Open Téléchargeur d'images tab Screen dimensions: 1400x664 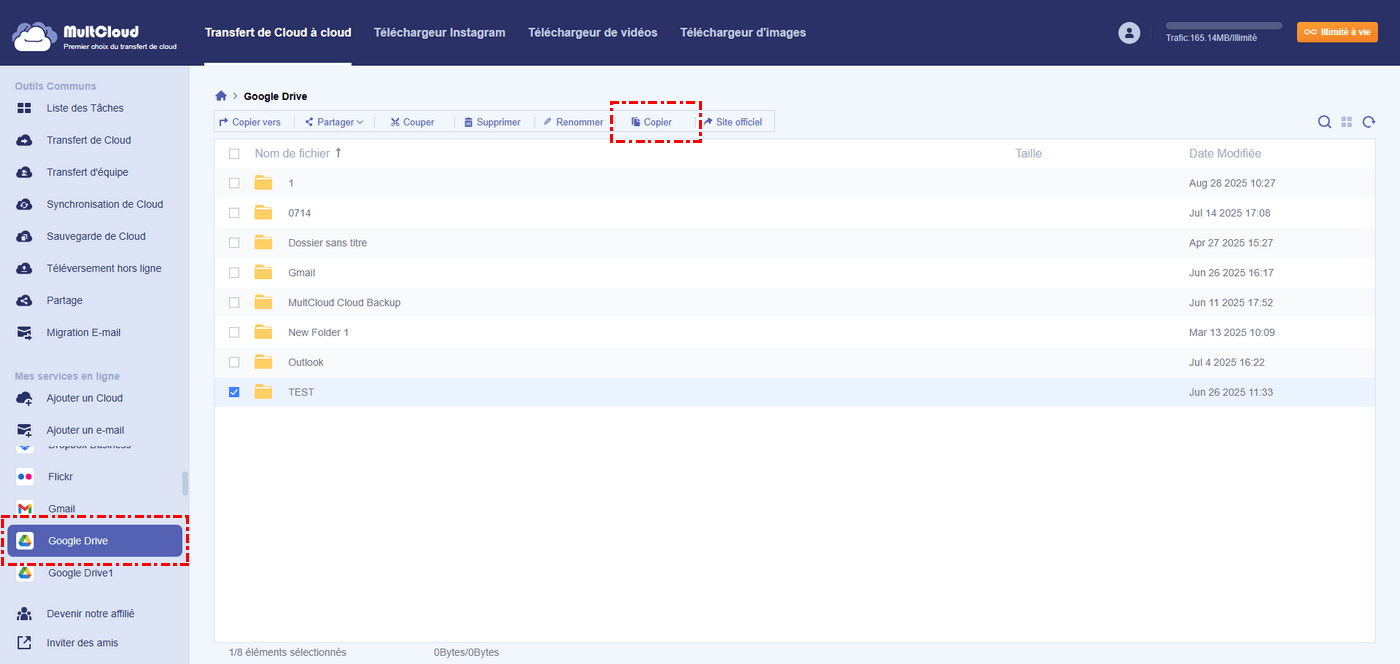(743, 33)
